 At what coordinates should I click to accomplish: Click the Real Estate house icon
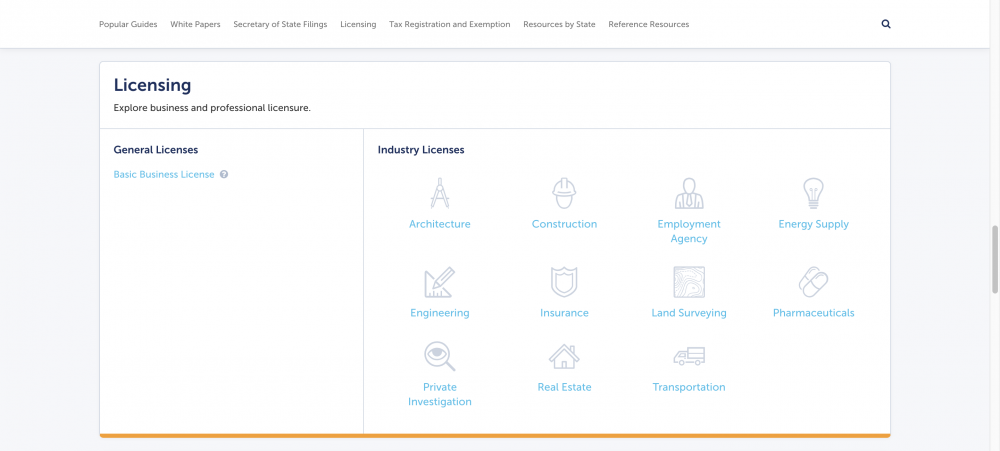[564, 357]
